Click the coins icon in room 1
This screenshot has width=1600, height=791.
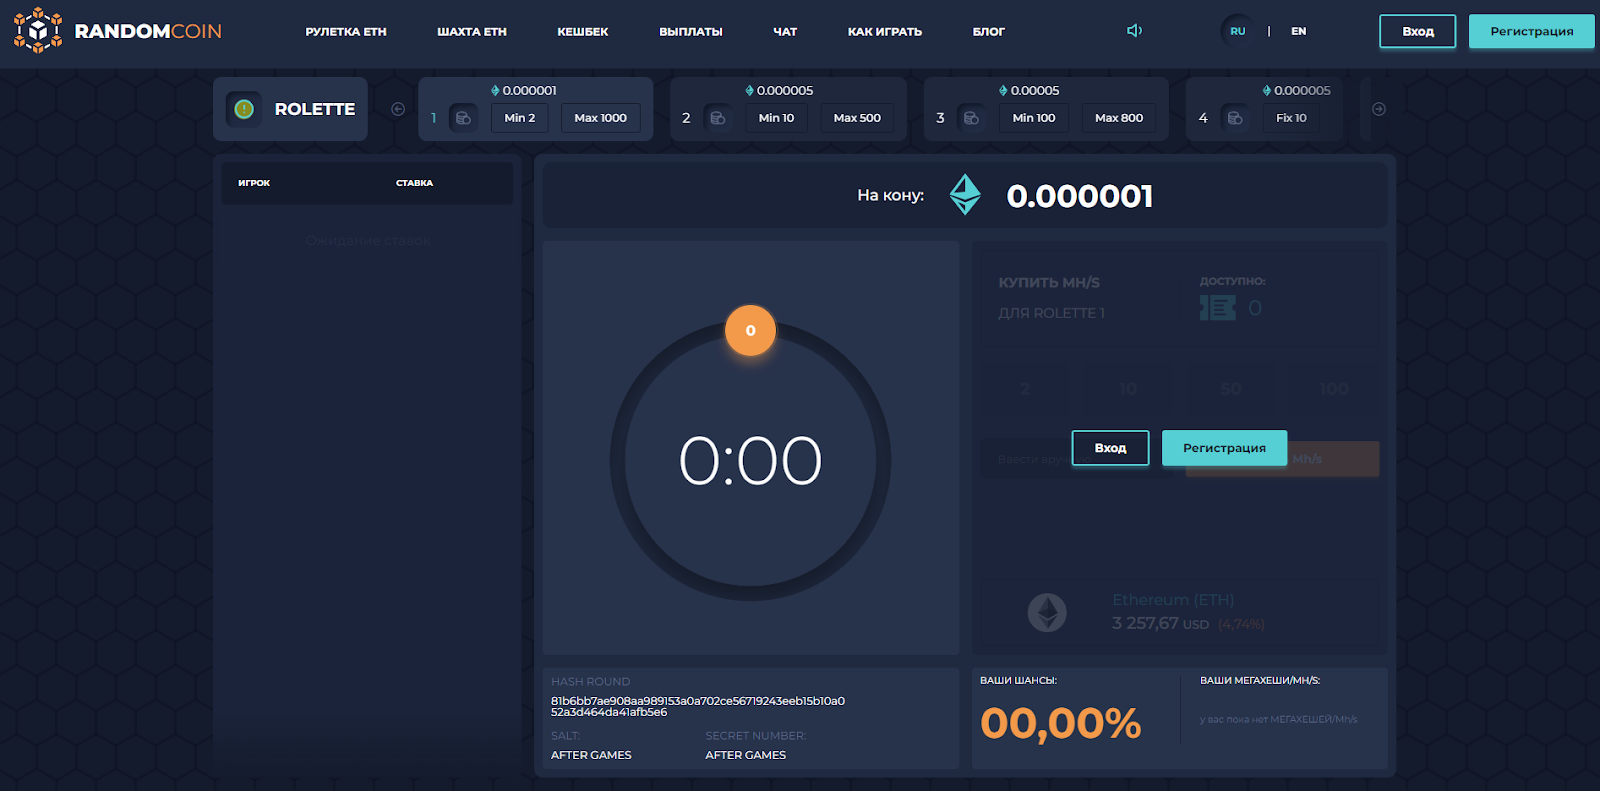pos(463,118)
